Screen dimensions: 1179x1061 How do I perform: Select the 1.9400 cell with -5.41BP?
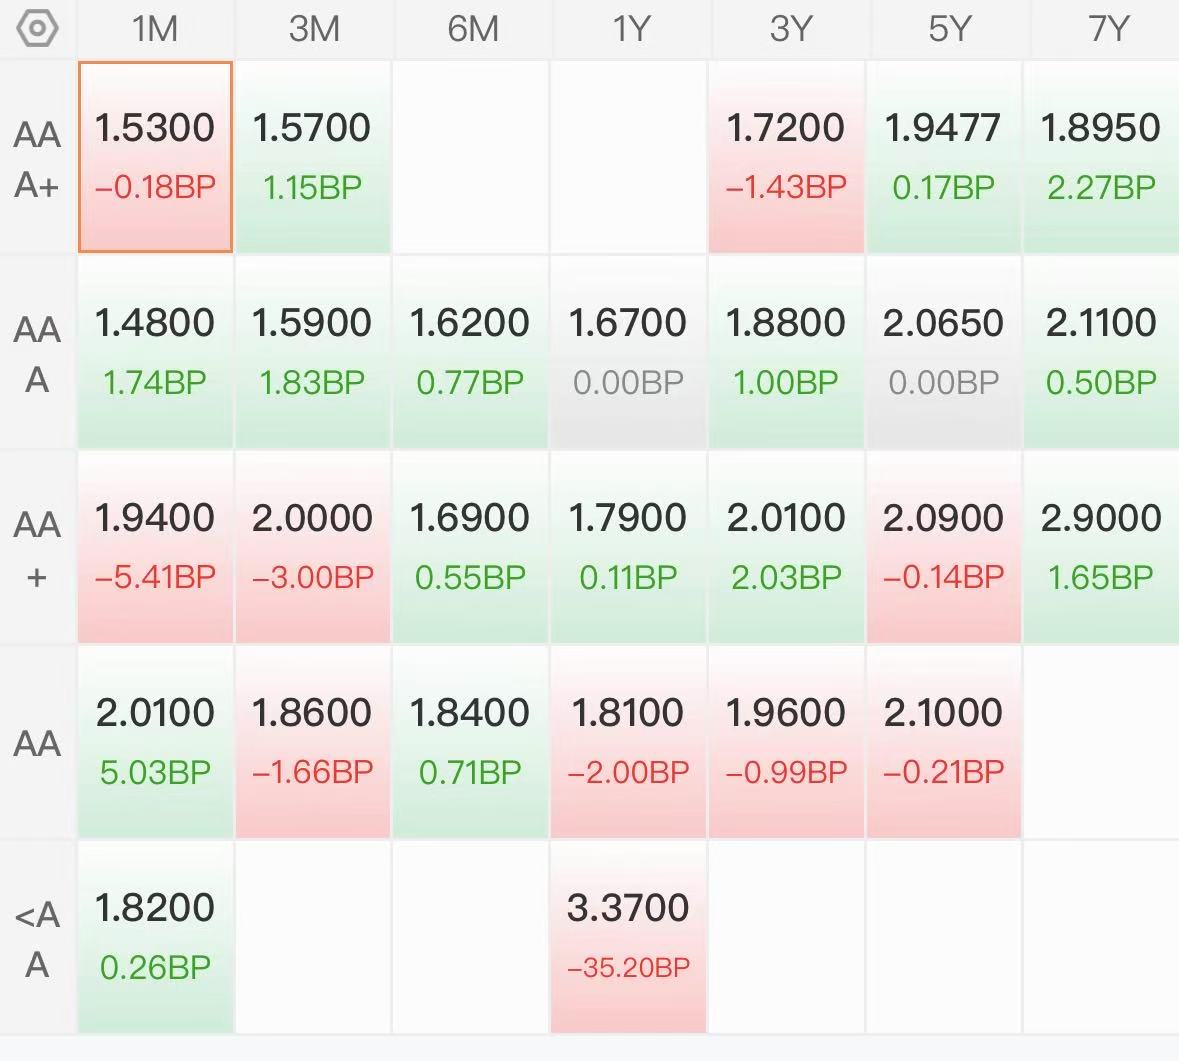[x=156, y=547]
